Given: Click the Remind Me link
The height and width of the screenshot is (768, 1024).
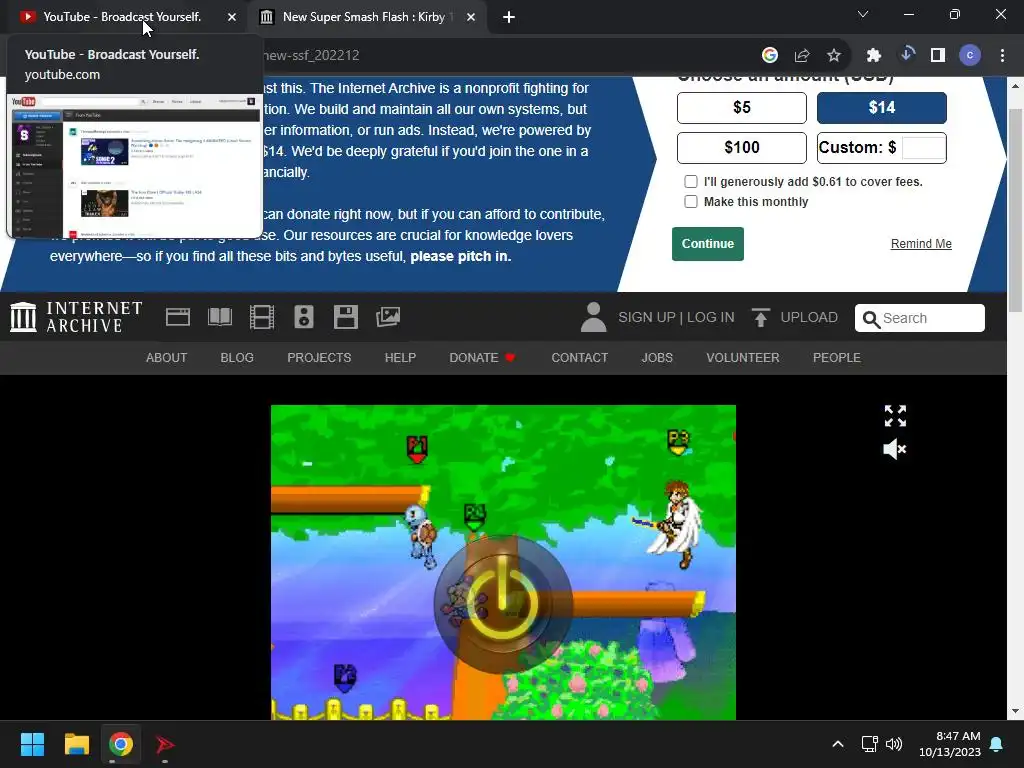Looking at the screenshot, I should 921,244.
